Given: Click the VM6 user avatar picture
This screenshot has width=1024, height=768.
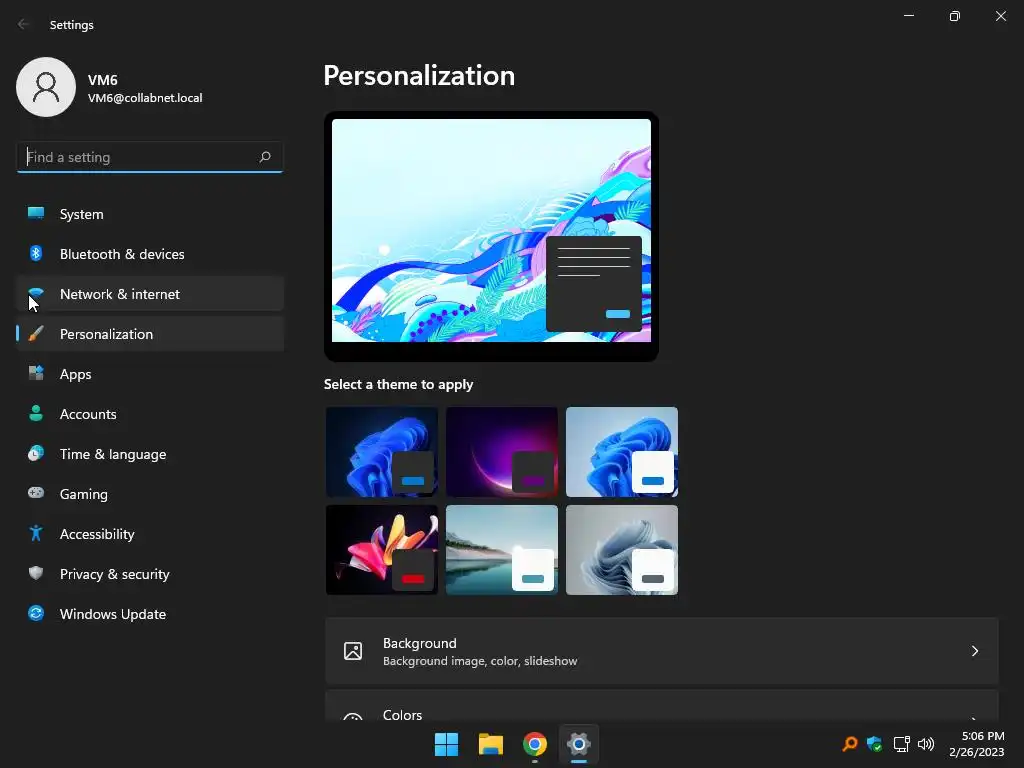Looking at the screenshot, I should point(46,87).
